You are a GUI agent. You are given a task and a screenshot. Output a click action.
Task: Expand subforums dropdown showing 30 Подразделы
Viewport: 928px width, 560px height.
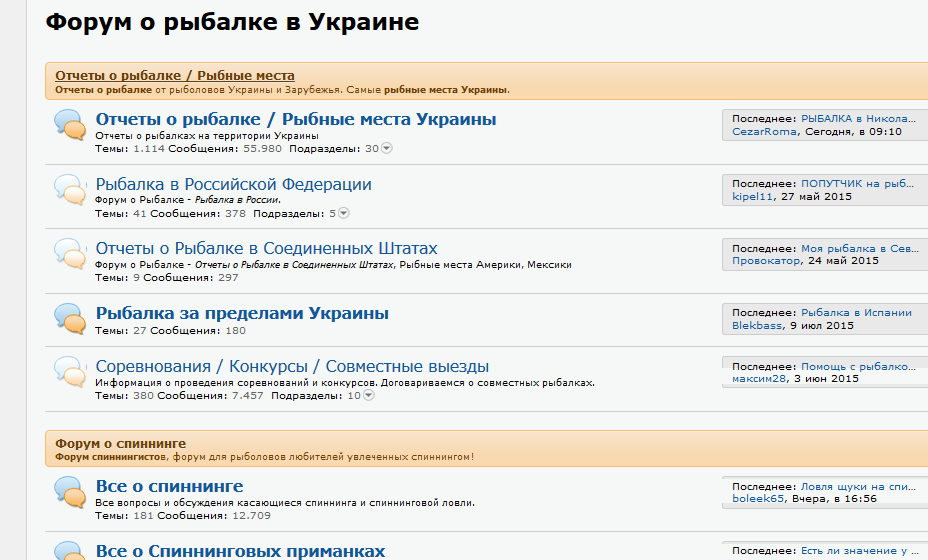[387, 148]
